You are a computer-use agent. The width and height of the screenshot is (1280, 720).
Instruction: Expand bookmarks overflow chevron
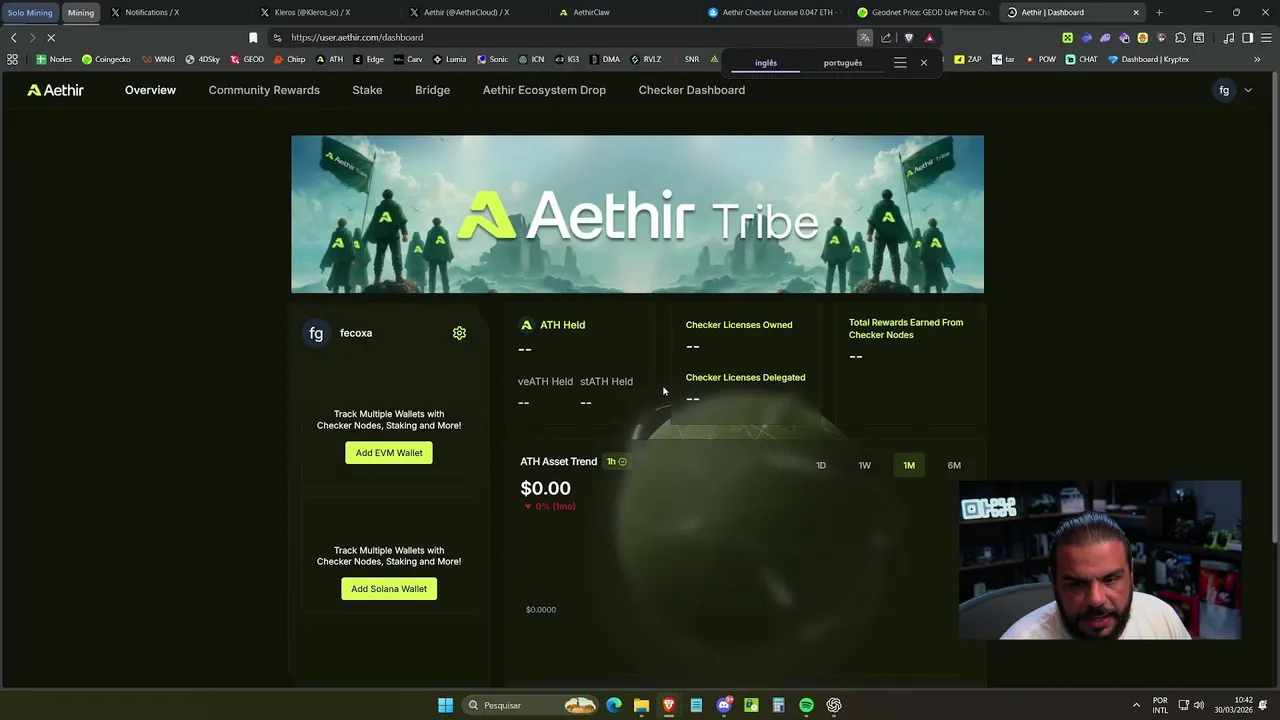tap(1257, 59)
